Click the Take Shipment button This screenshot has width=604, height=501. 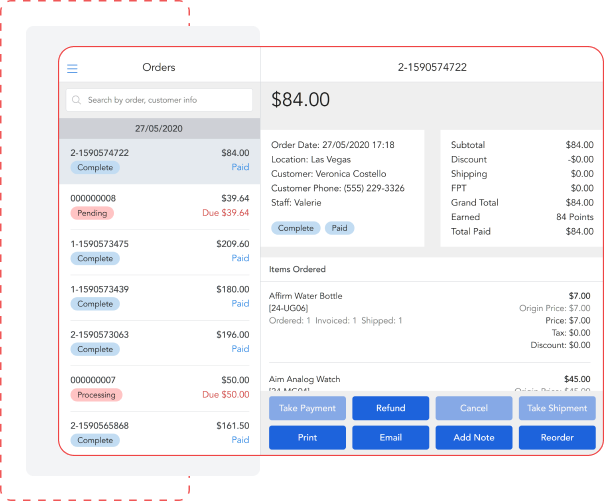(557, 408)
